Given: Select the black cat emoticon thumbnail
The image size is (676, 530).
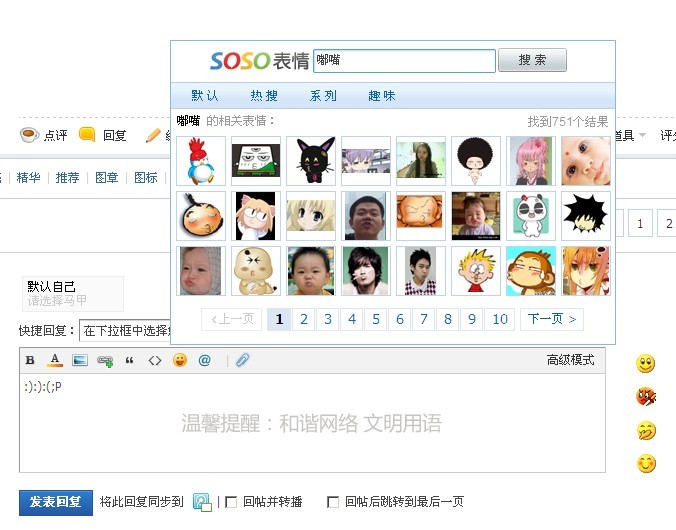Looking at the screenshot, I should click(311, 161).
